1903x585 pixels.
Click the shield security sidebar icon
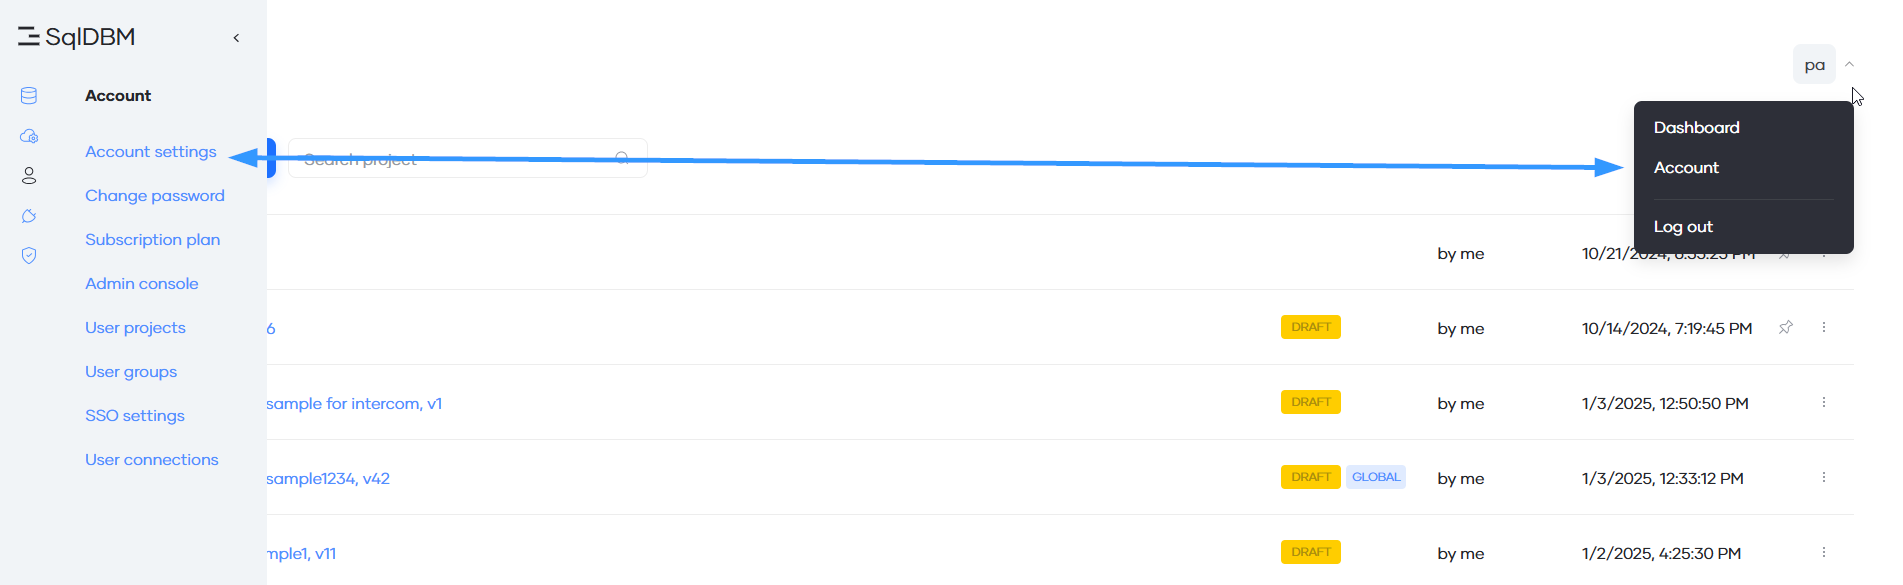coord(29,256)
